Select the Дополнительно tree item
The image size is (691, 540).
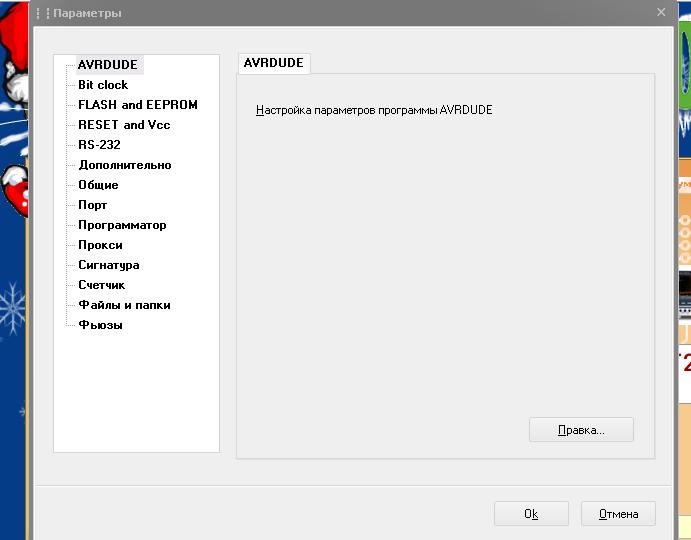pyautogui.click(x=125, y=165)
